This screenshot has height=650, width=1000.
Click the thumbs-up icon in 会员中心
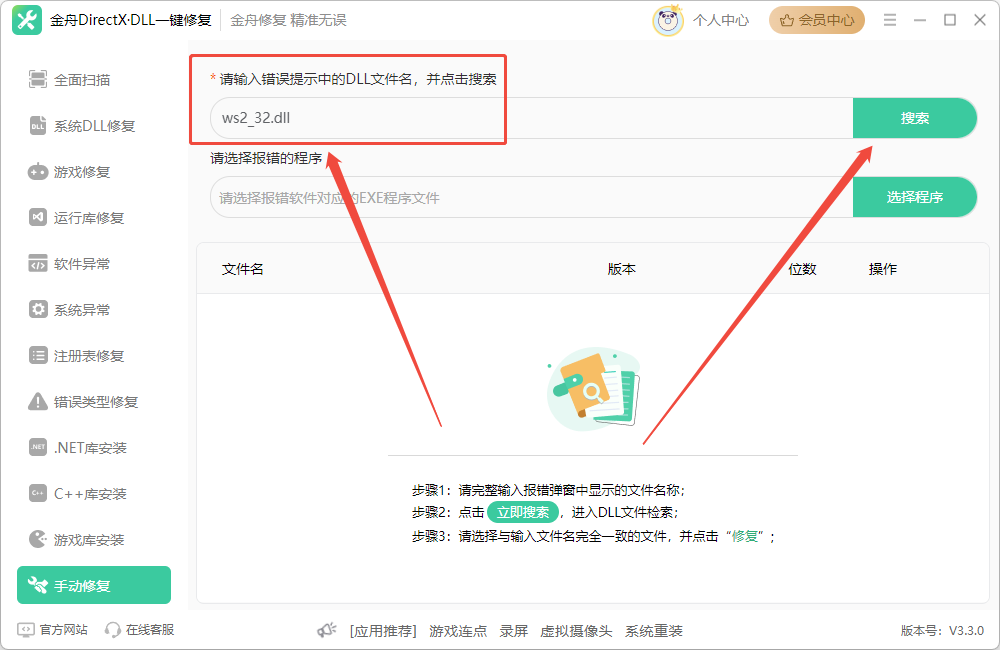coord(787,20)
